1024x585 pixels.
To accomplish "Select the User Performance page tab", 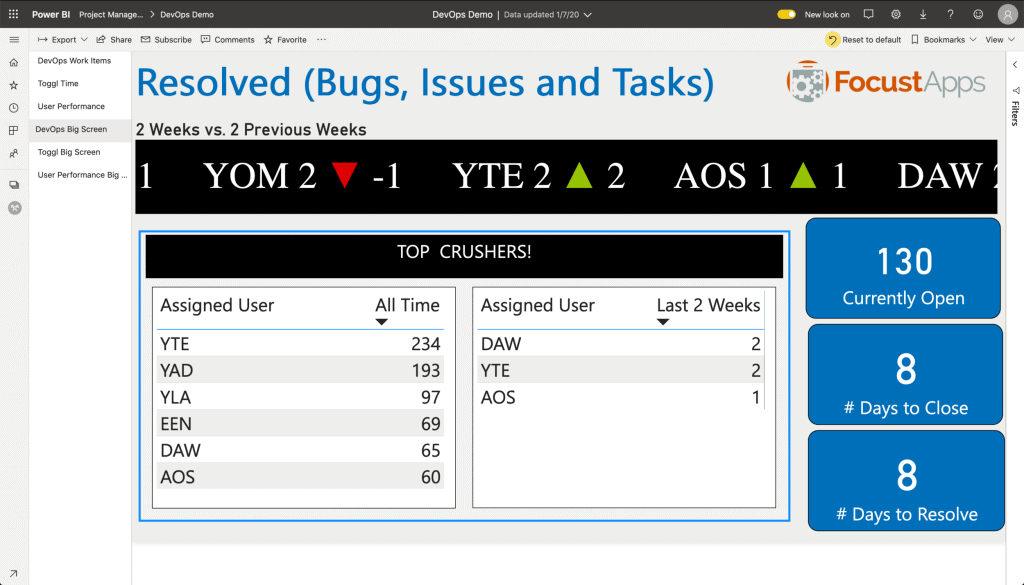I will point(71,107).
